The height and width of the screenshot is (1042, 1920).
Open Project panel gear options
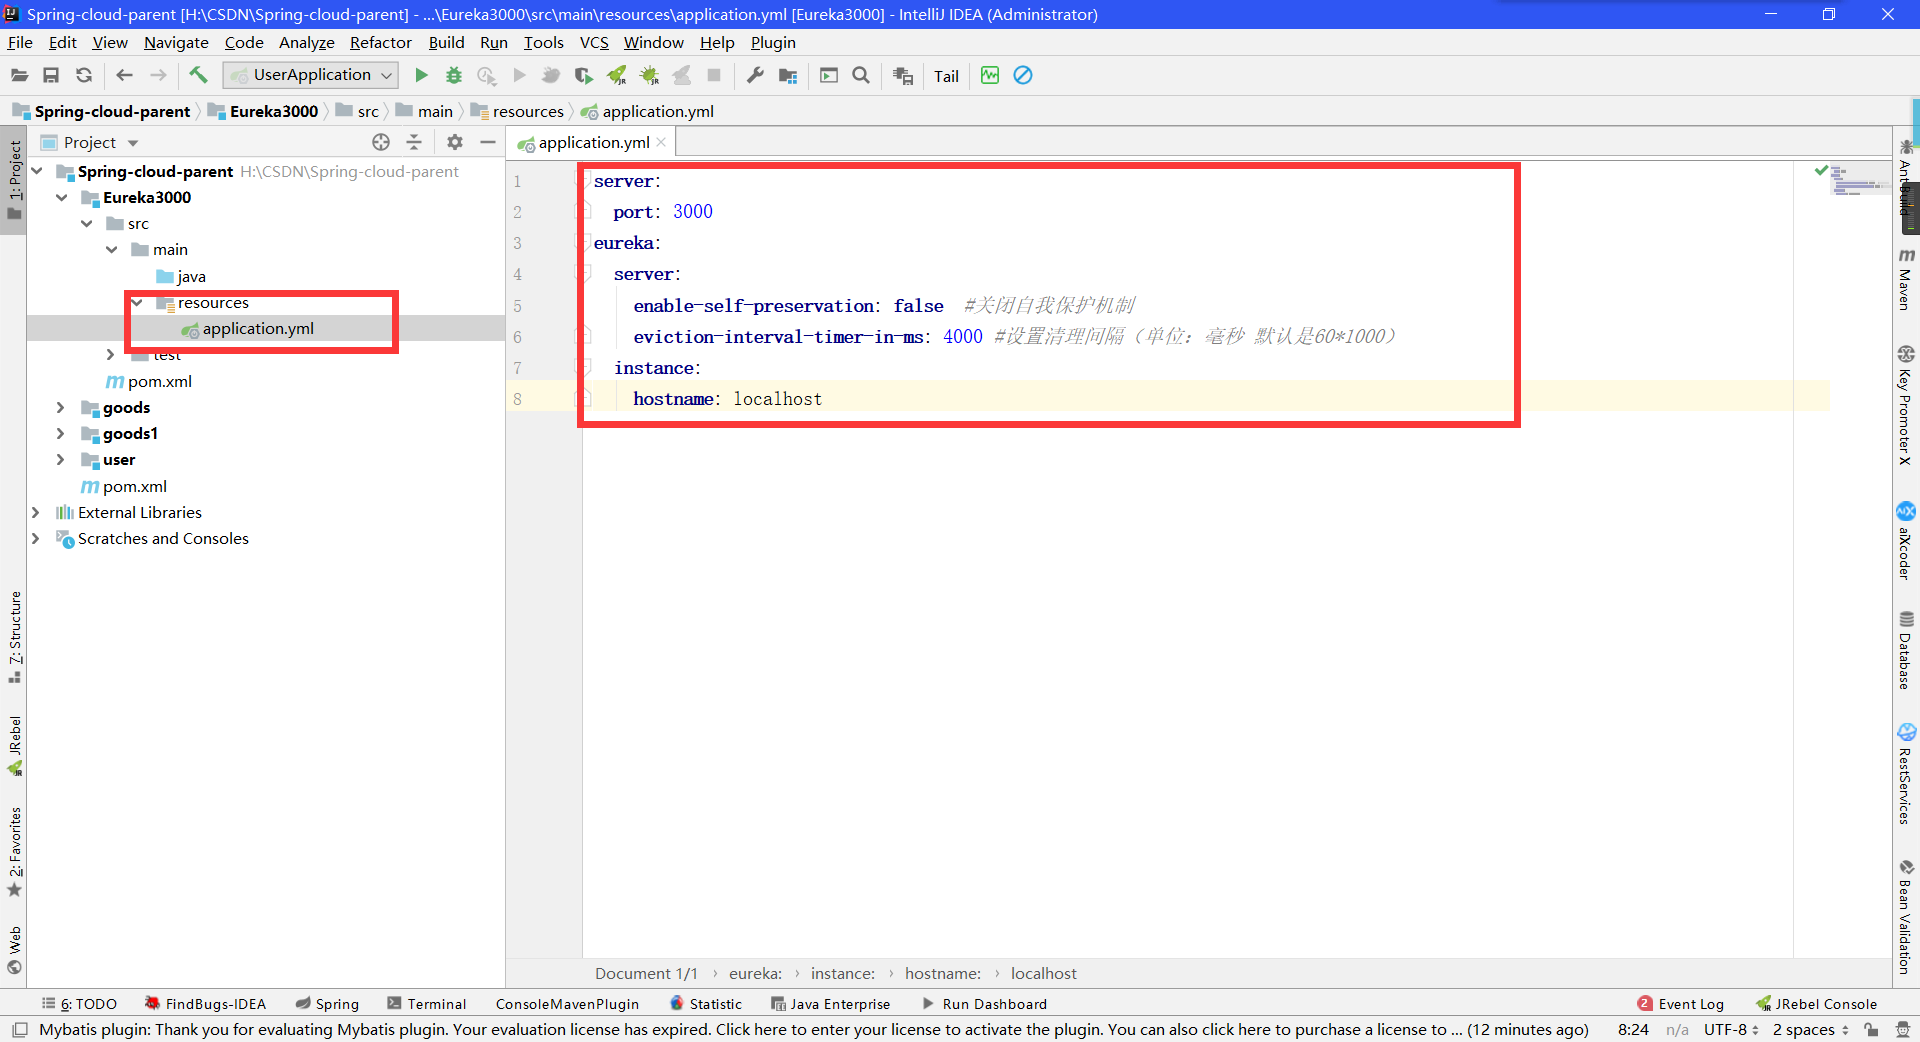pyautogui.click(x=455, y=142)
